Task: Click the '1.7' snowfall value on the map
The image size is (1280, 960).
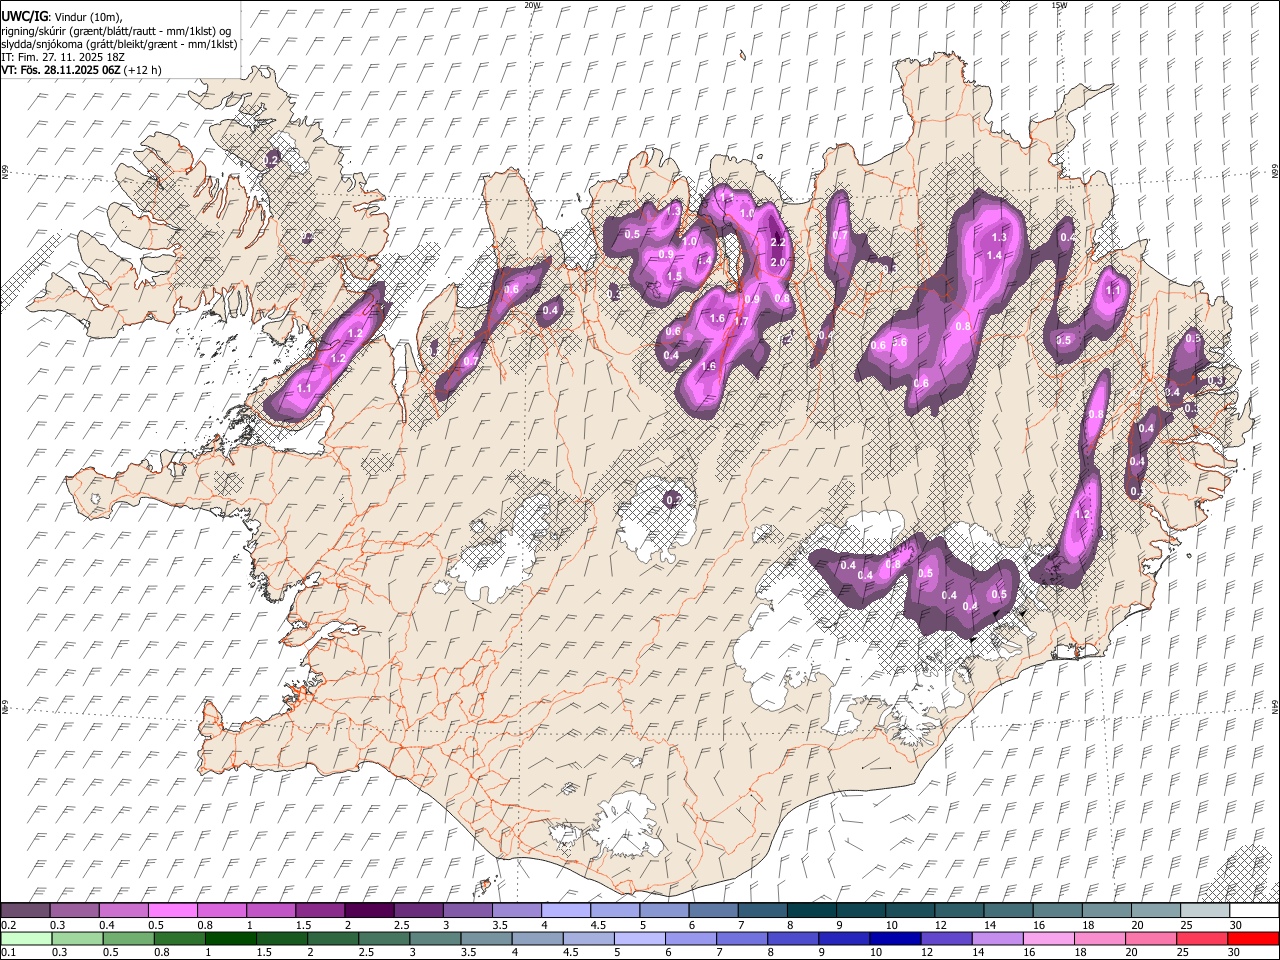Action: [x=741, y=321]
